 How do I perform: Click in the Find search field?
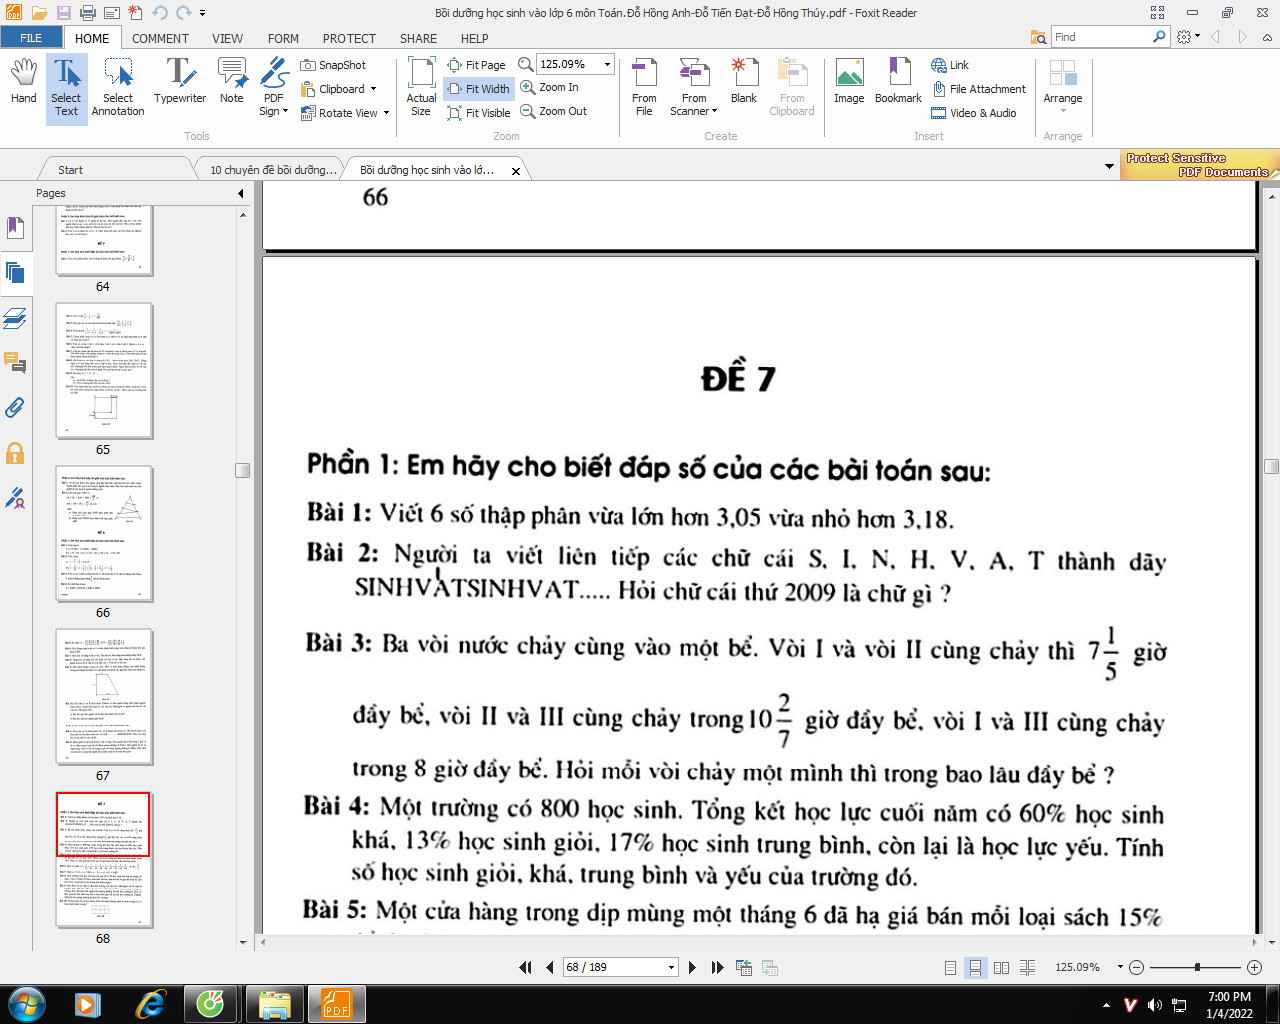tap(1103, 37)
